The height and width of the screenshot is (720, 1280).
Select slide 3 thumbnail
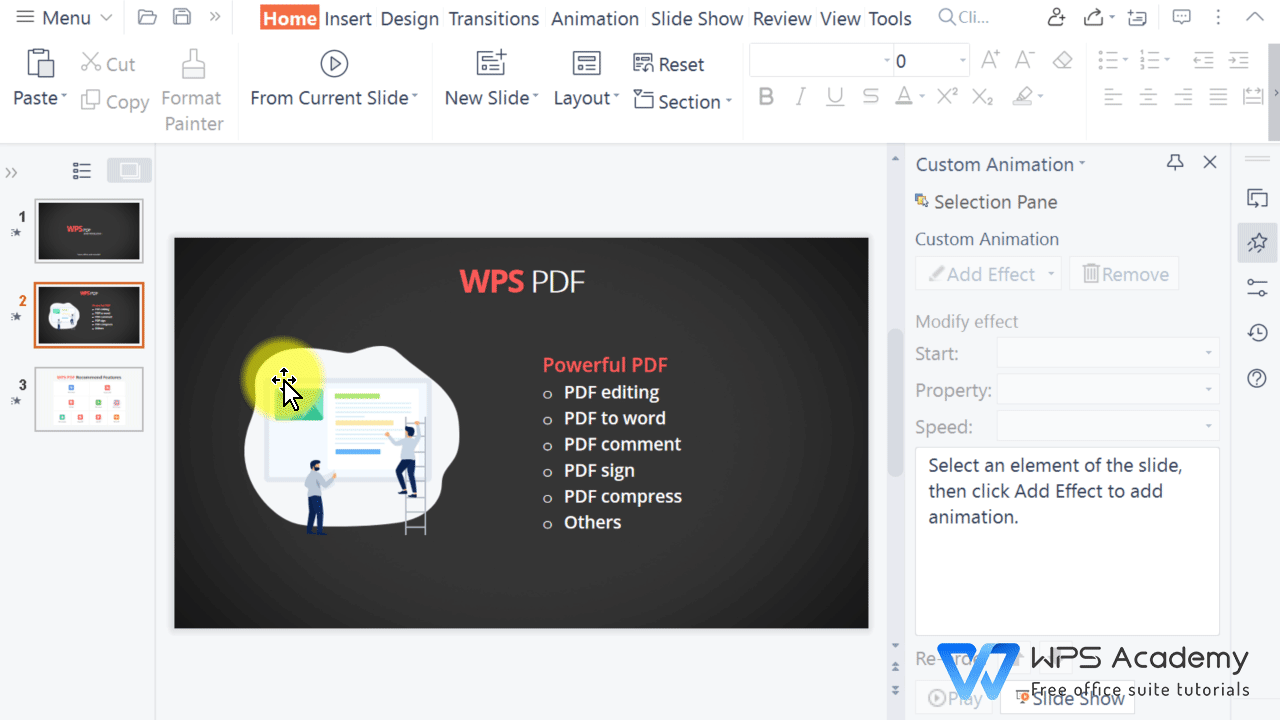point(89,399)
